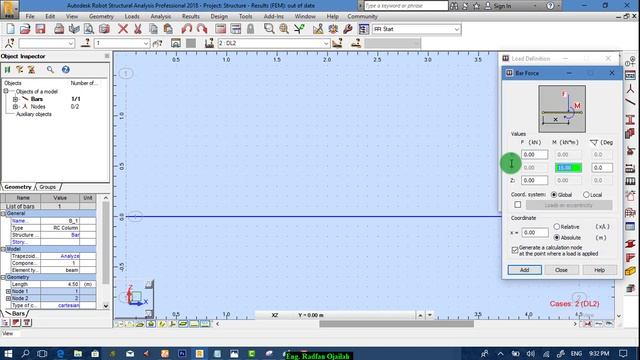Open File Explorer from the taskbar

point(78,353)
